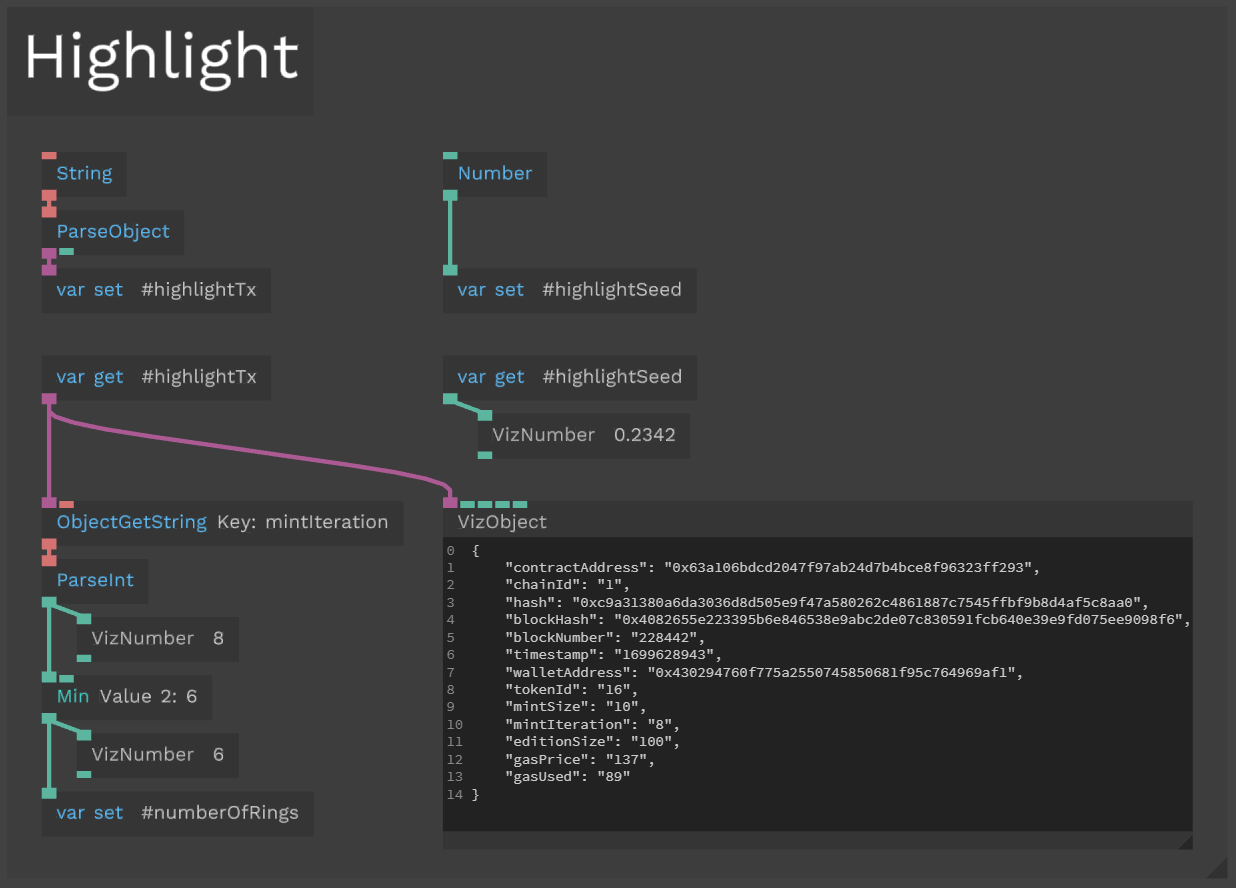The image size is (1236, 888).
Task: Click the purple output port under ParseObject
Action: [x=49, y=253]
